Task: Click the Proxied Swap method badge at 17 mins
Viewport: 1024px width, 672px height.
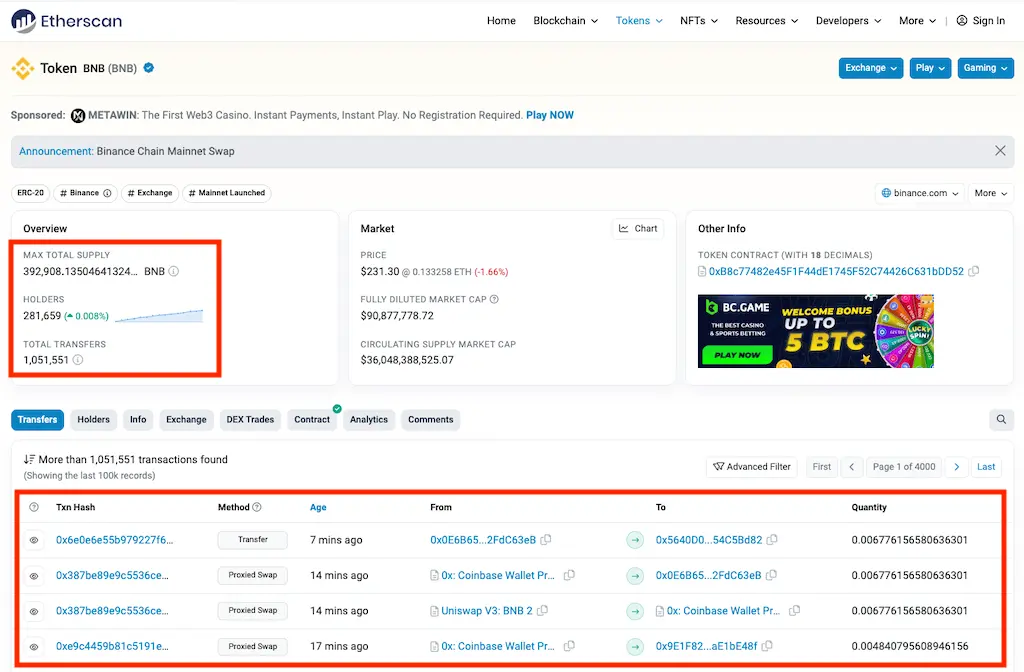Action: pos(253,646)
